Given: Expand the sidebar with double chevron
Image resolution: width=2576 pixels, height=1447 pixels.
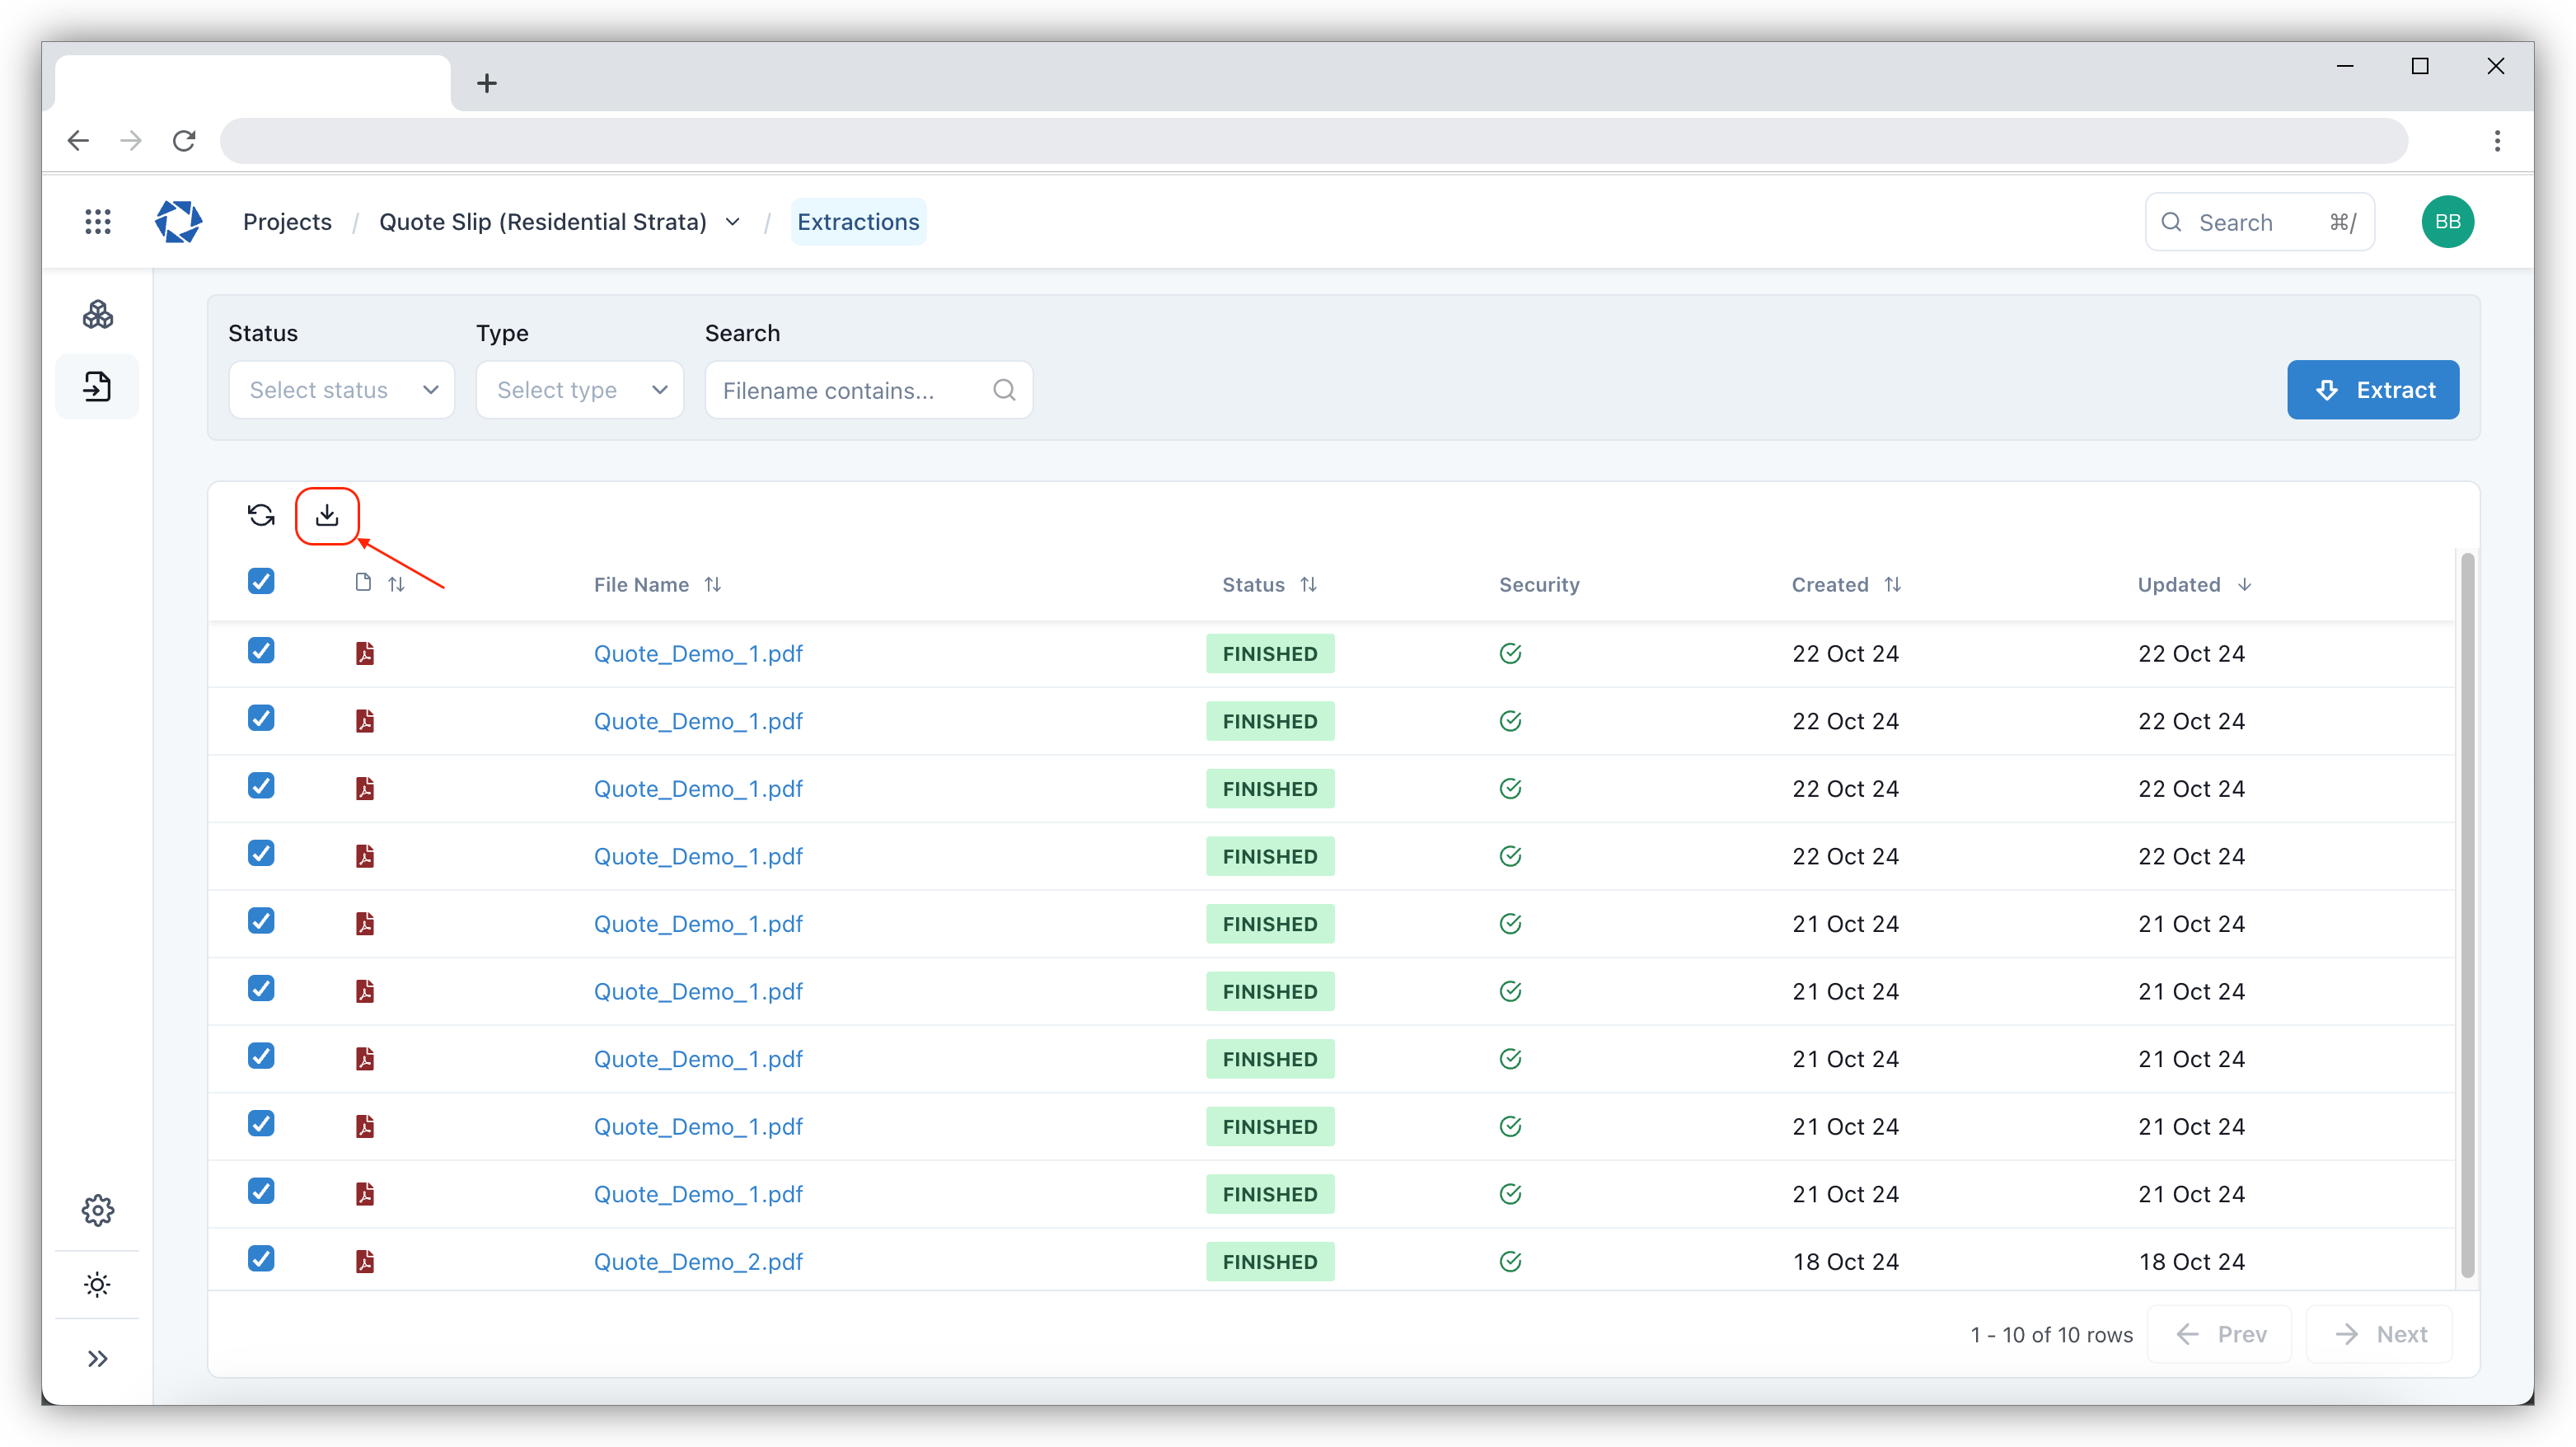Looking at the screenshot, I should tap(98, 1358).
